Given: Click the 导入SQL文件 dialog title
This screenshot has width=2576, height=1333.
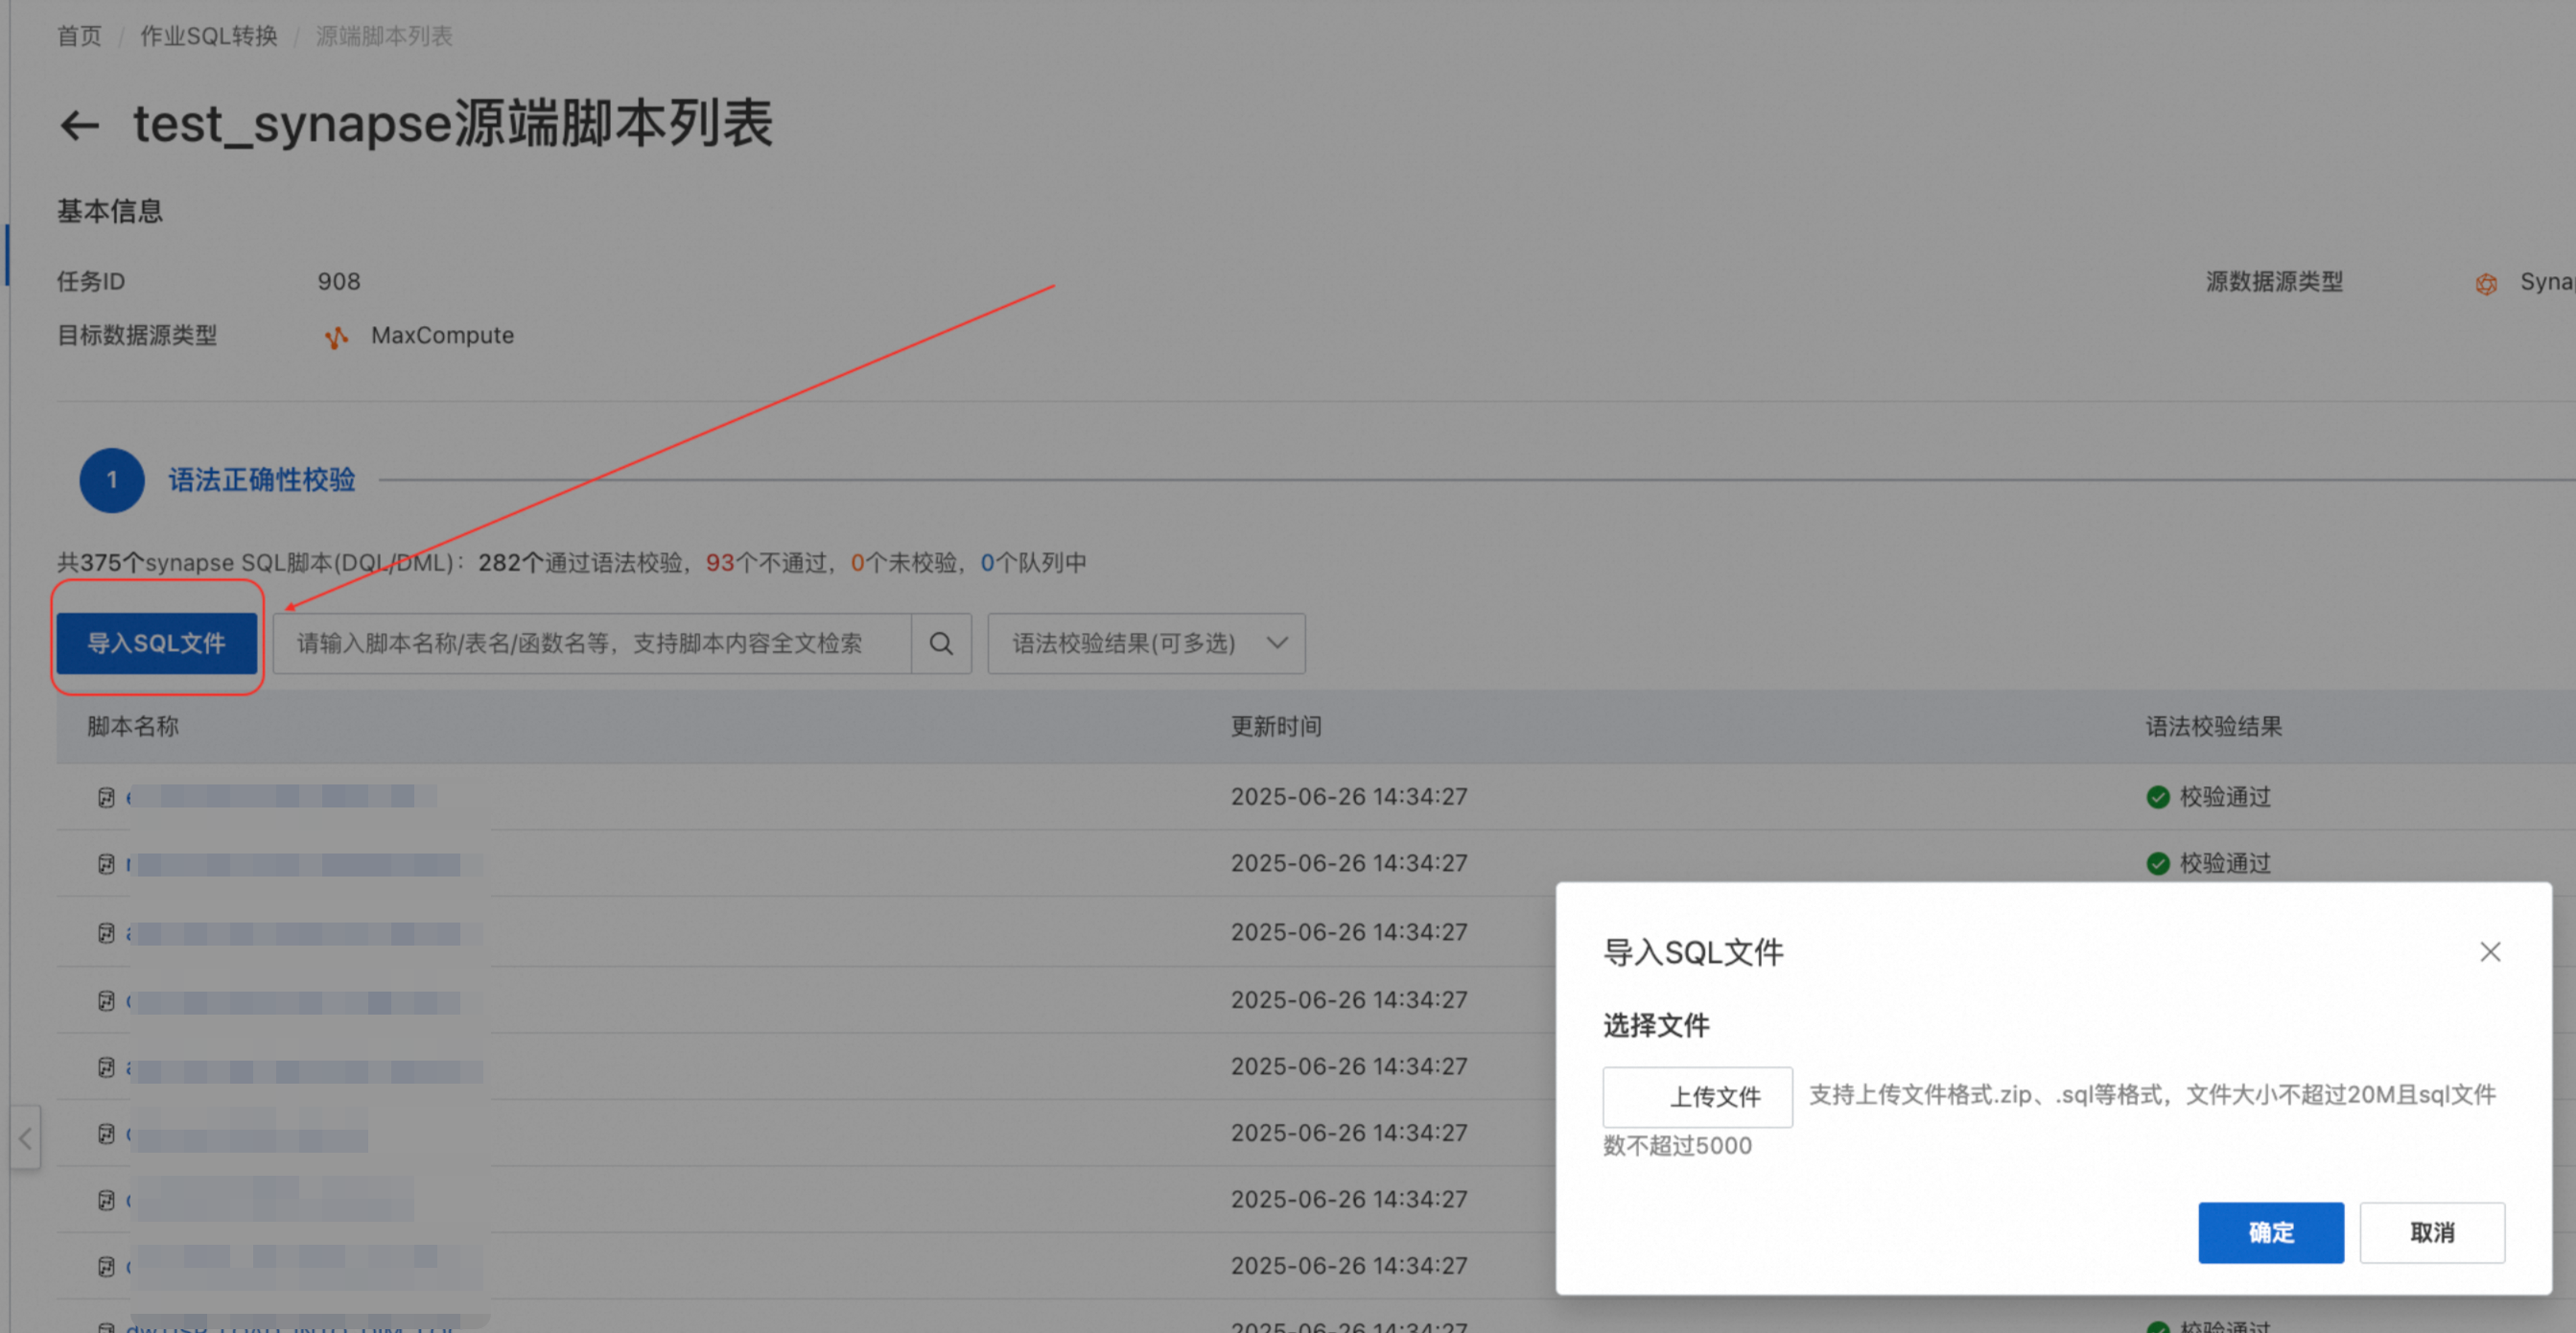Looking at the screenshot, I should click(1693, 952).
